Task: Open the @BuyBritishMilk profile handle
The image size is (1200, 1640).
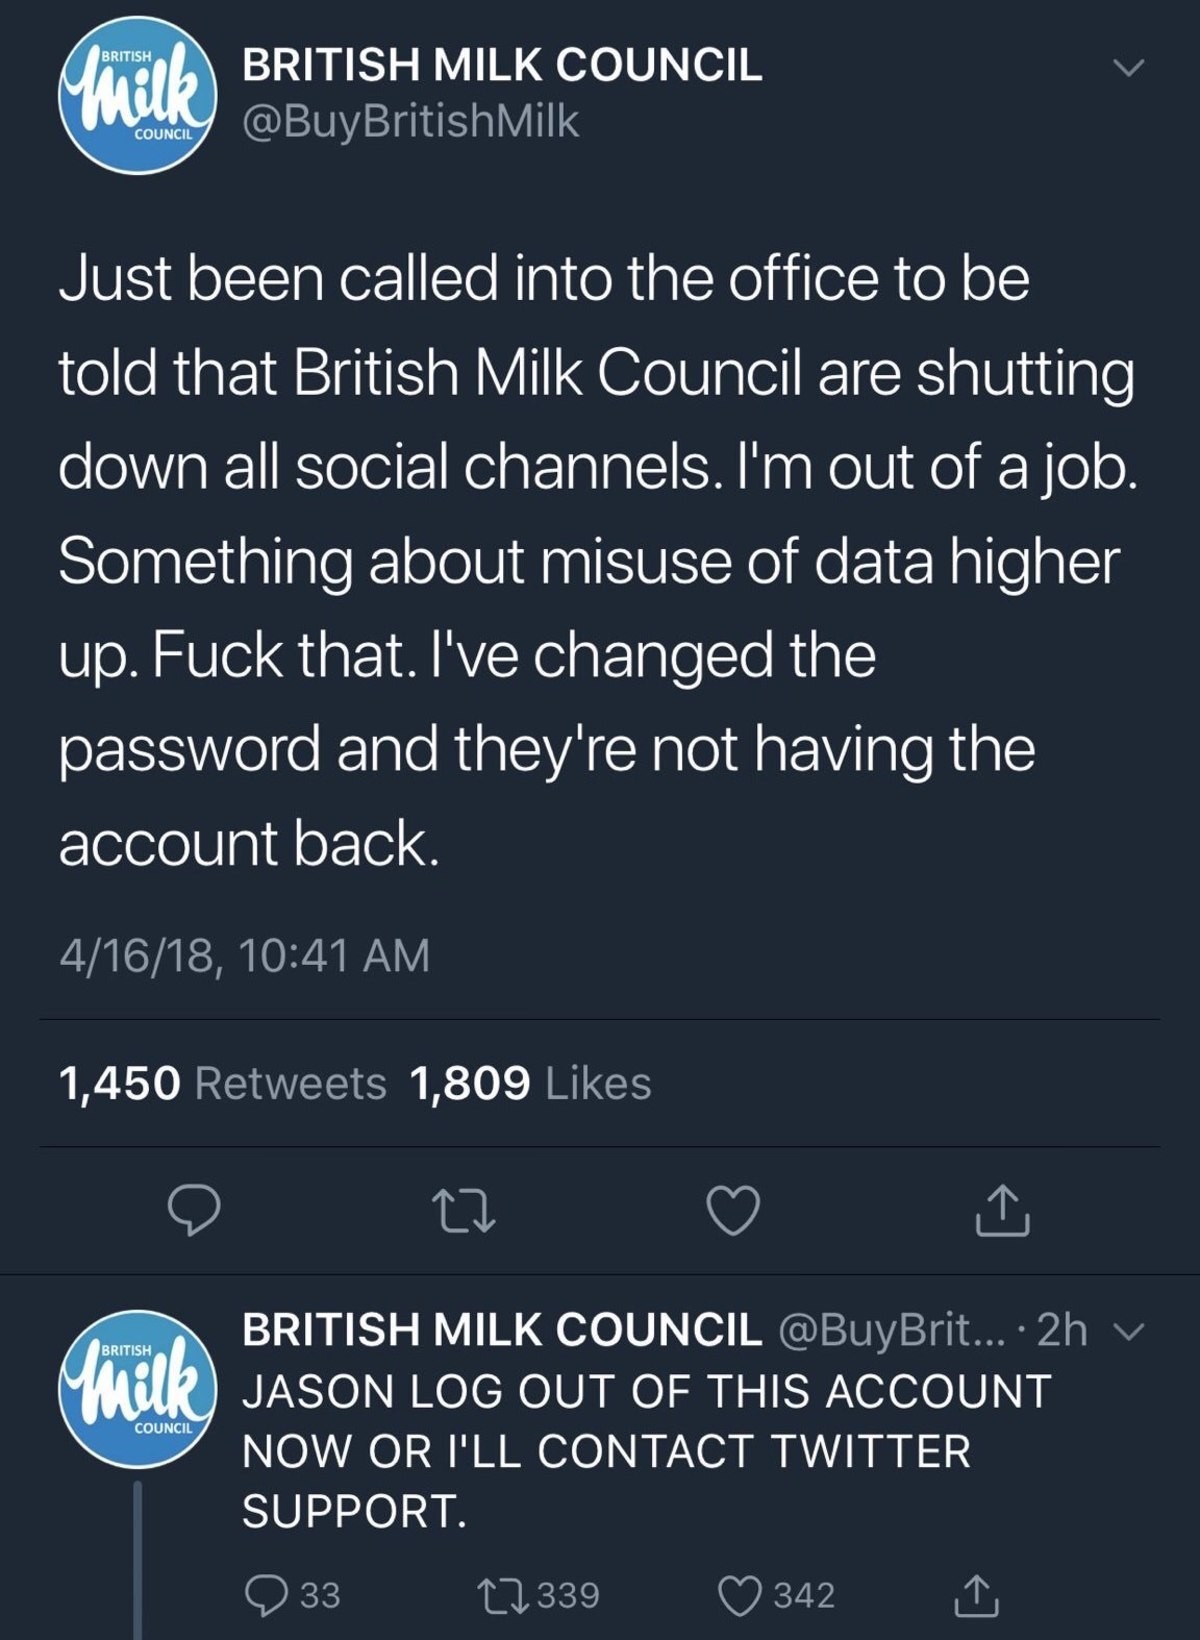Action: 410,121
